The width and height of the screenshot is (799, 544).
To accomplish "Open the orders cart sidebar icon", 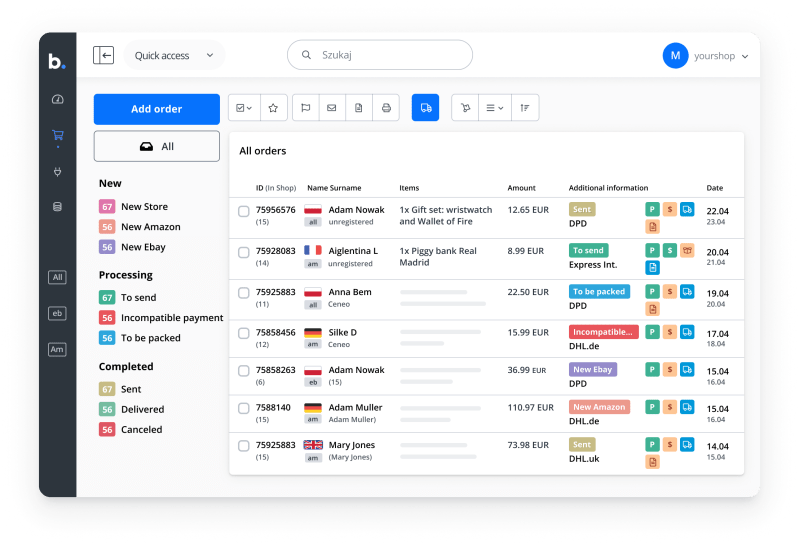I will pyautogui.click(x=58, y=135).
